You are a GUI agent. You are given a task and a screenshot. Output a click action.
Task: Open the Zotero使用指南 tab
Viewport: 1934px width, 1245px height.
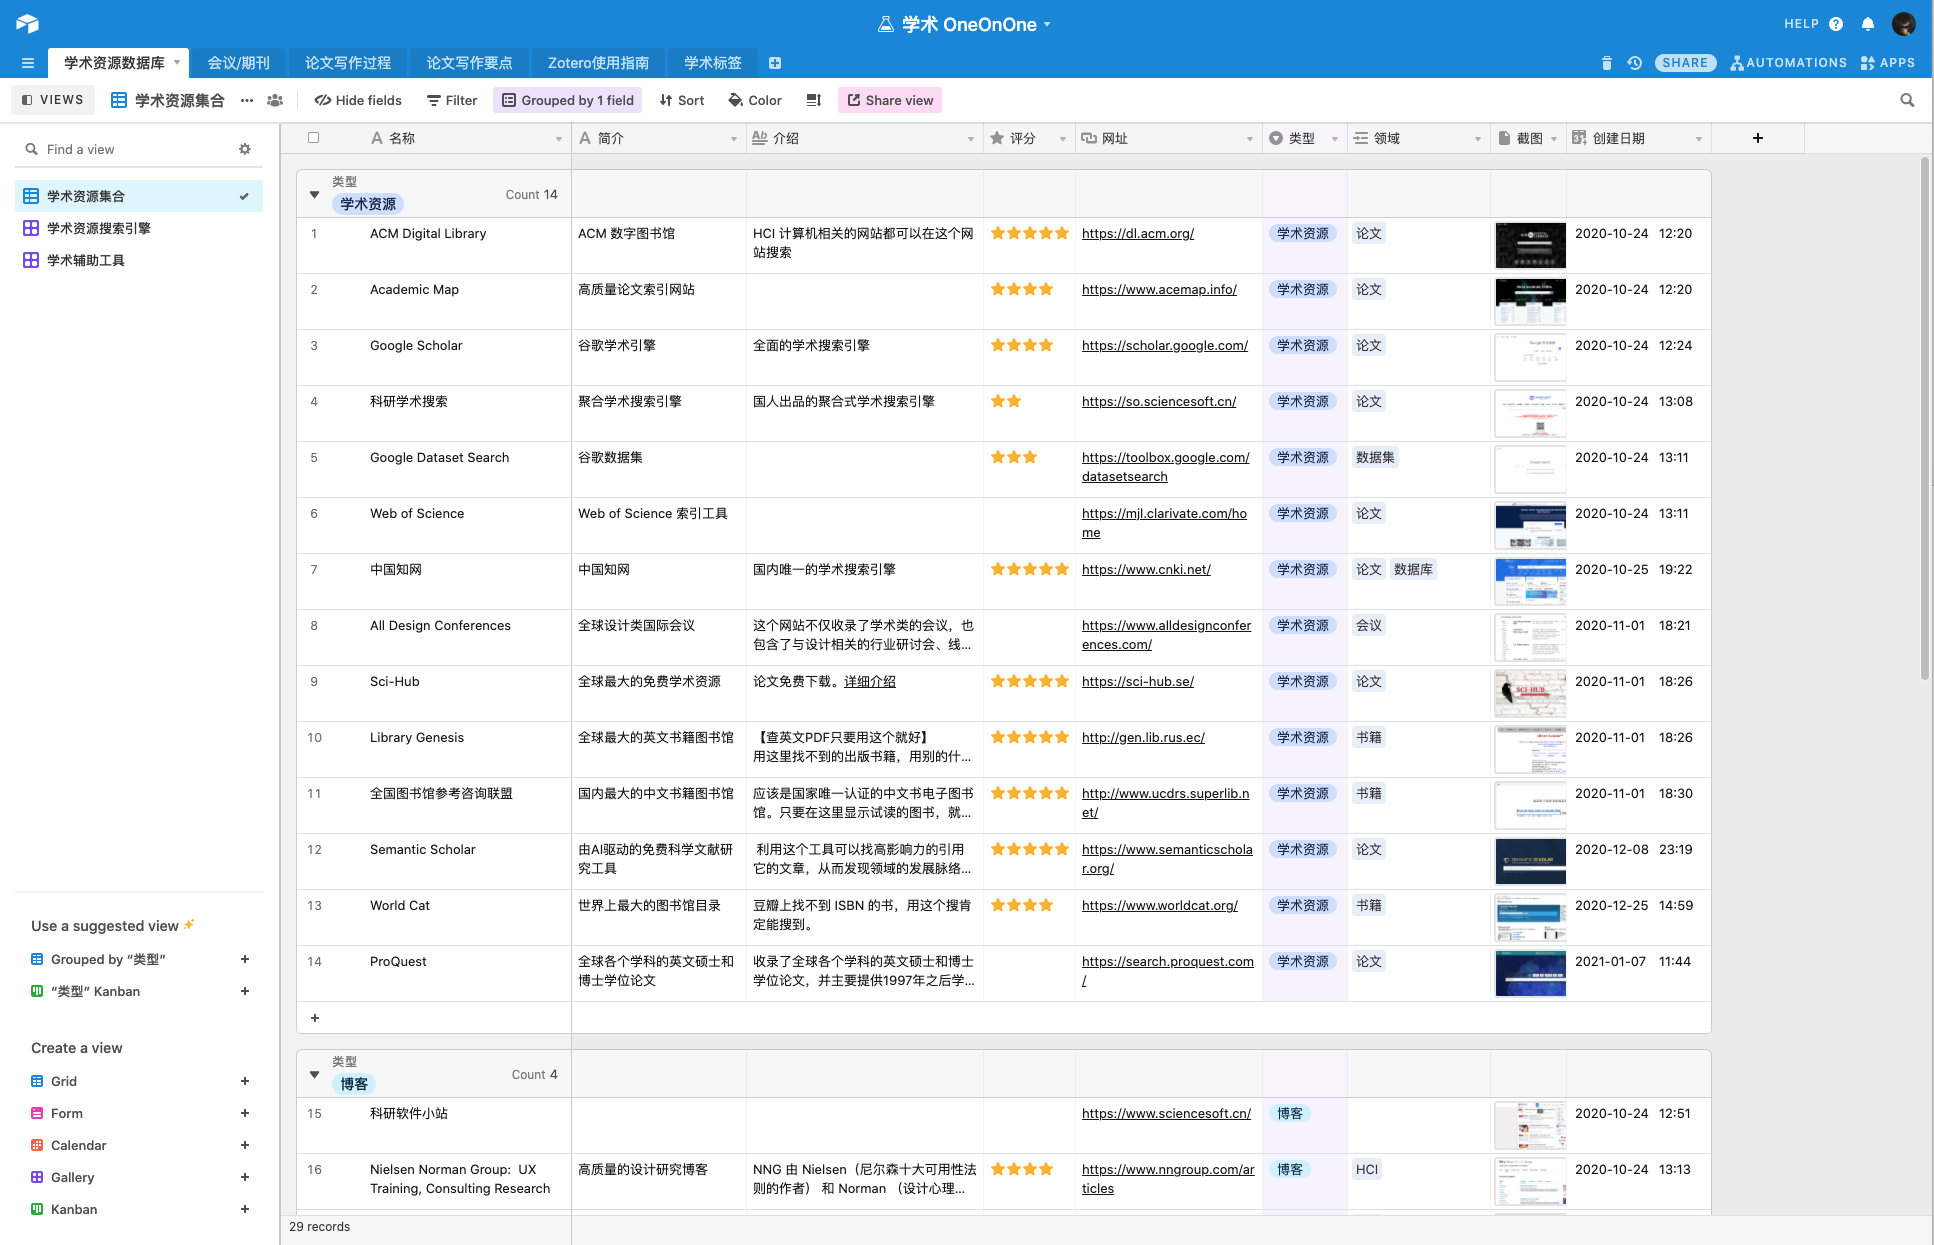click(x=598, y=63)
